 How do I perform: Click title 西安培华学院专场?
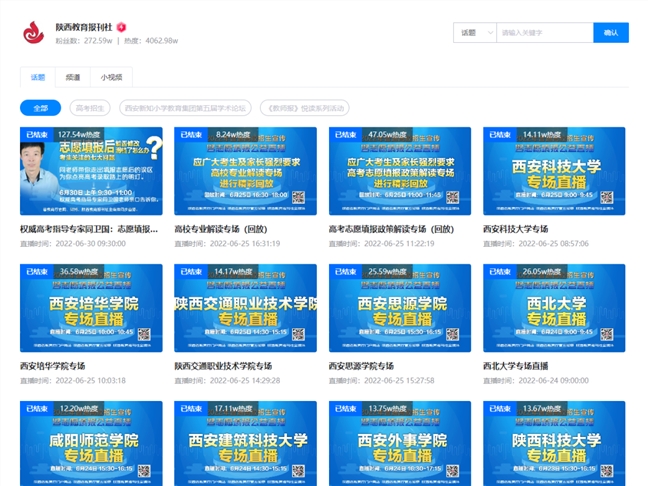[x=52, y=366]
